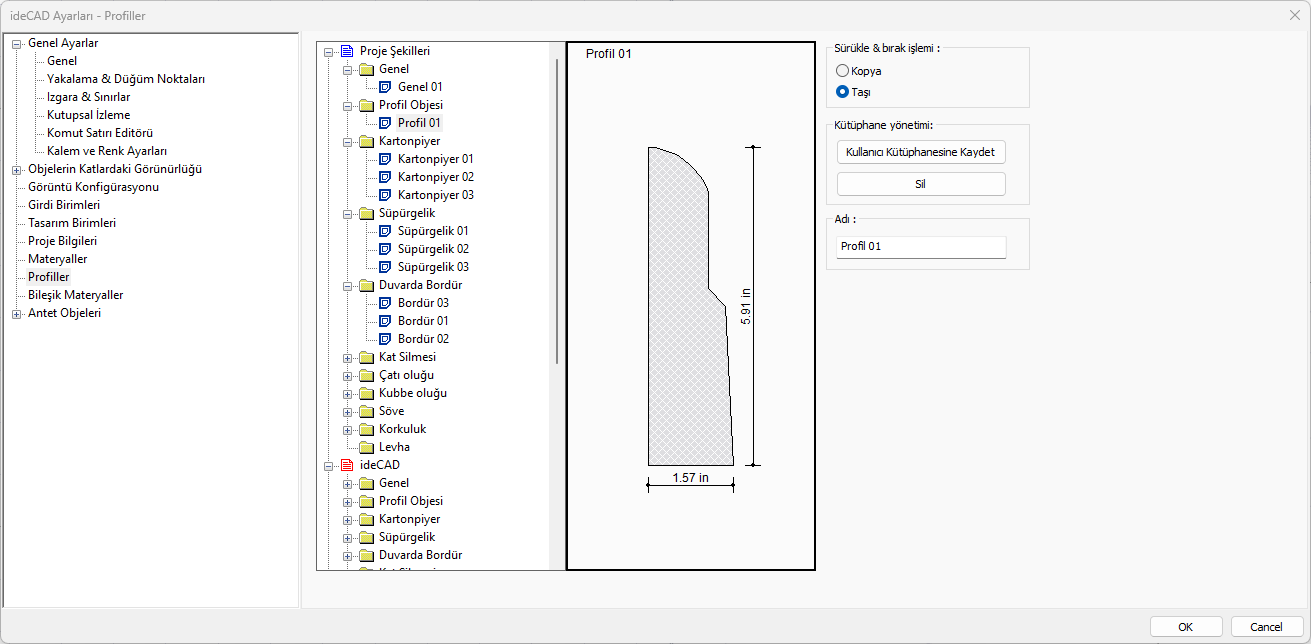The image size is (1311, 644).
Task: Open Kalem ve Renk Ayarları settings
Action: 106,151
